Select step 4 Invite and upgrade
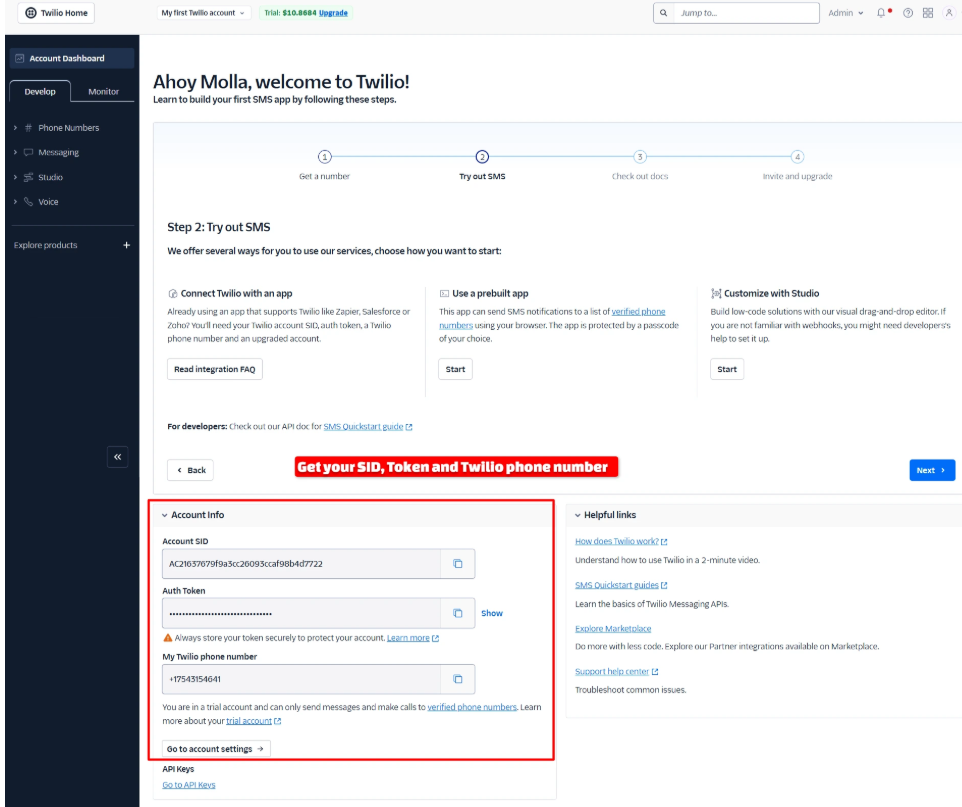 798,157
